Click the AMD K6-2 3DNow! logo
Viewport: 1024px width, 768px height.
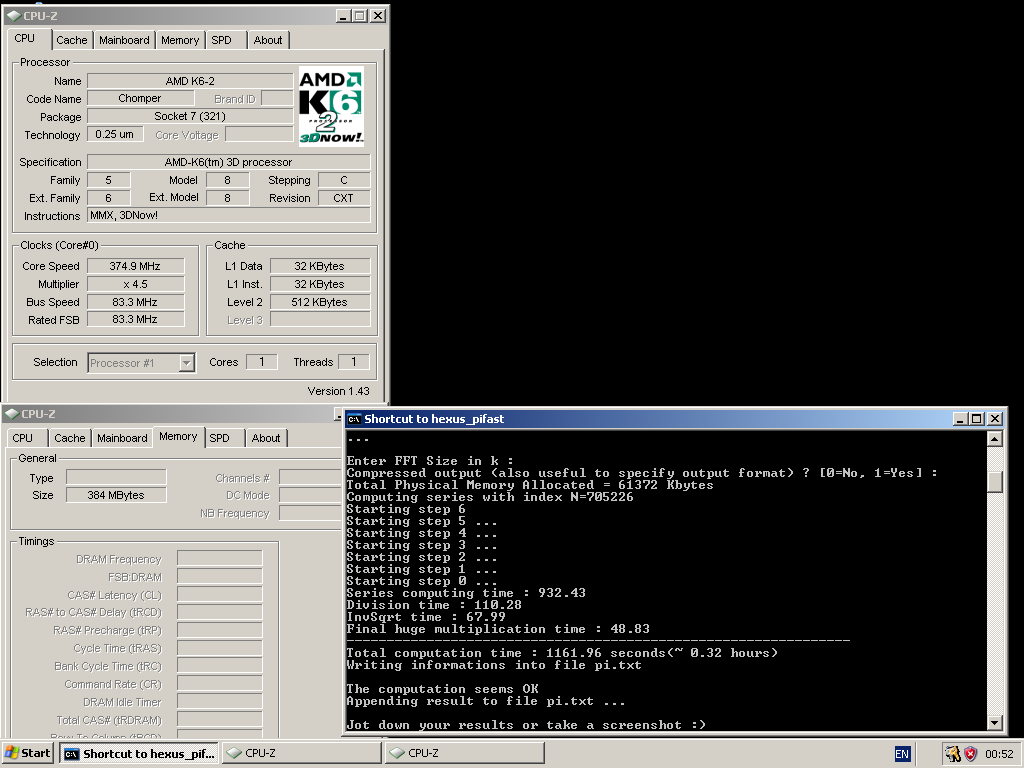pyautogui.click(x=331, y=106)
